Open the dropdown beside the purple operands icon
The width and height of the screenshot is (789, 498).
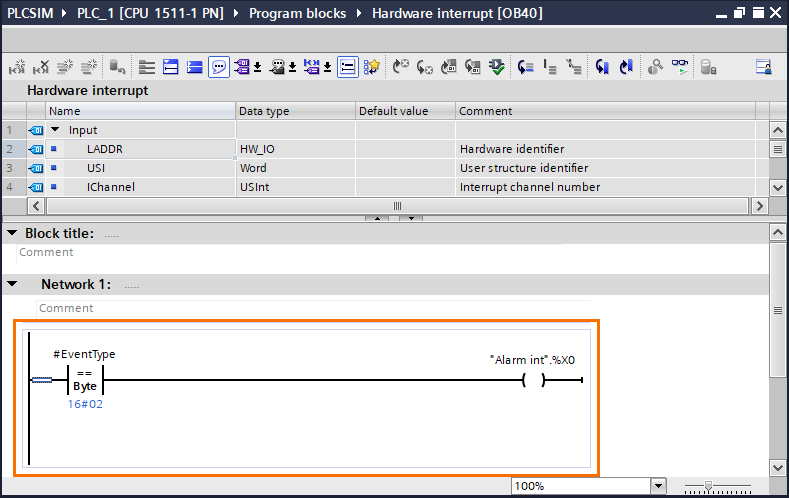pyautogui.click(x=257, y=67)
